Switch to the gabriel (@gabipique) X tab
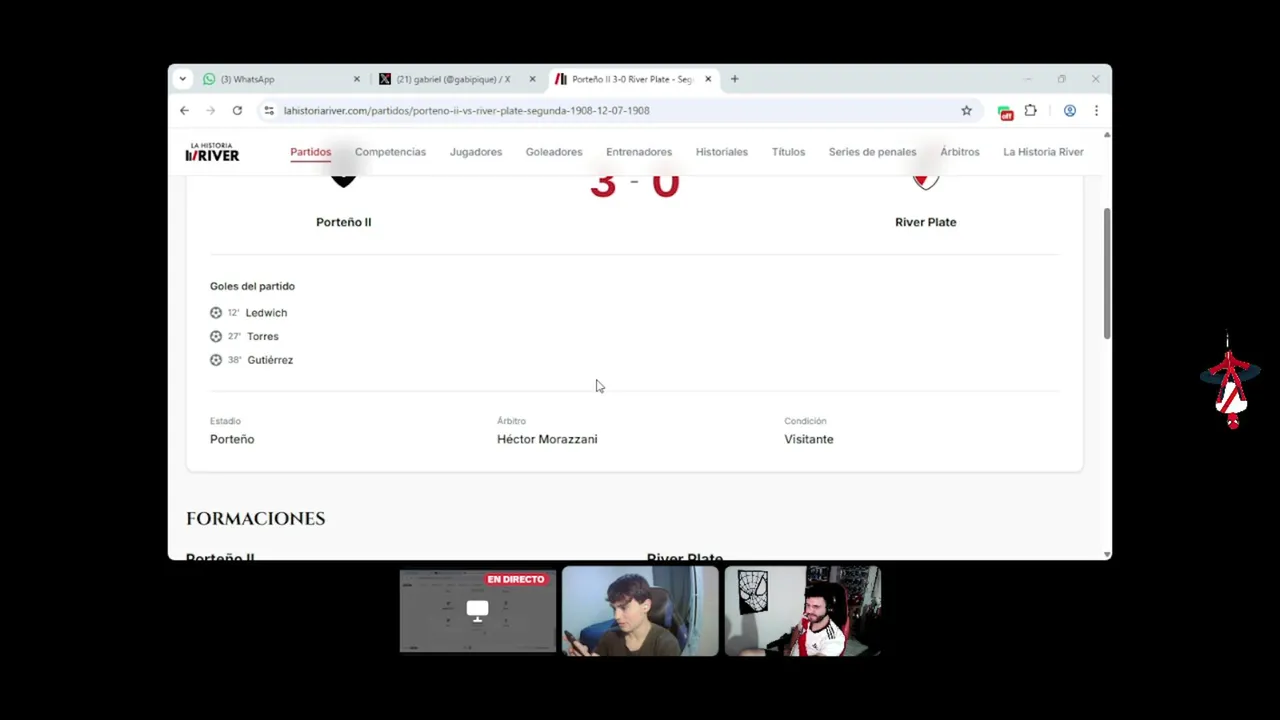Screen dimensions: 1280x720 (457, 79)
